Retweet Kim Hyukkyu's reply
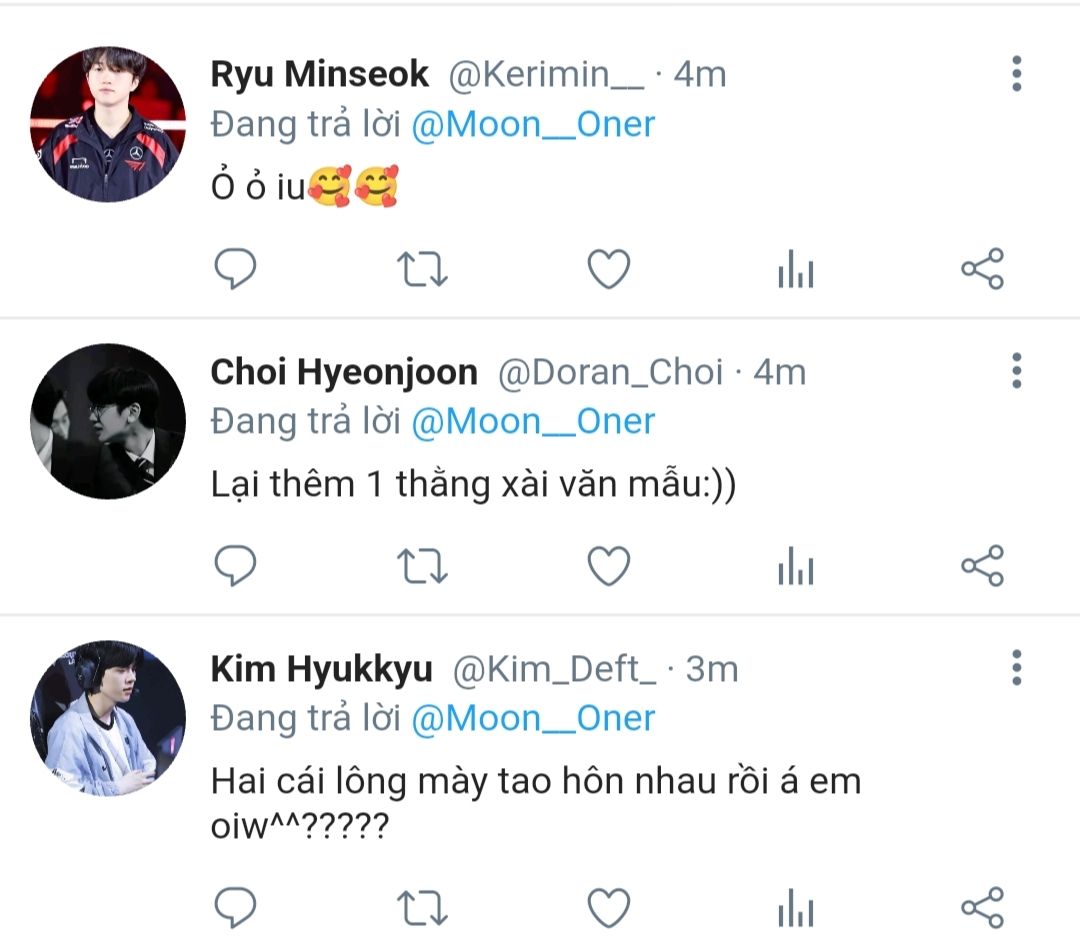This screenshot has width=1080, height=952. [x=423, y=907]
